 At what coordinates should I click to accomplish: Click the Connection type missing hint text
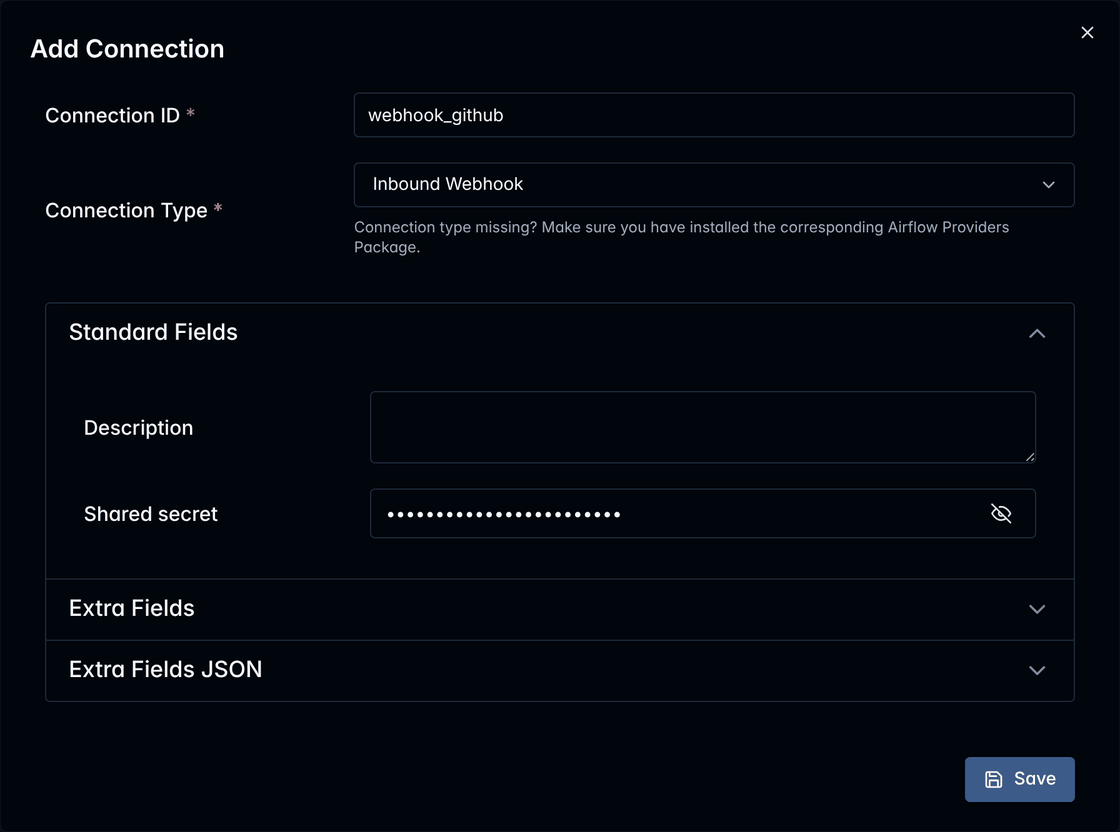click(x=681, y=237)
